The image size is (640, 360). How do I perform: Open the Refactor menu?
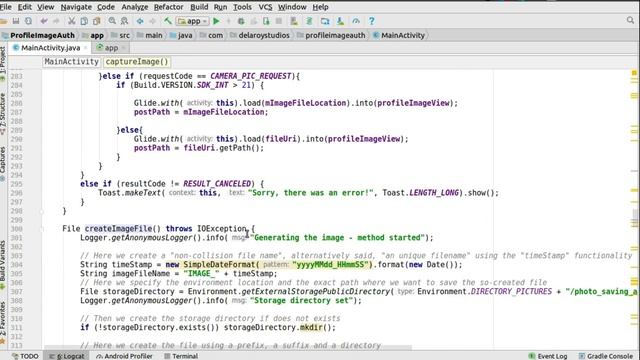[x=168, y=7]
